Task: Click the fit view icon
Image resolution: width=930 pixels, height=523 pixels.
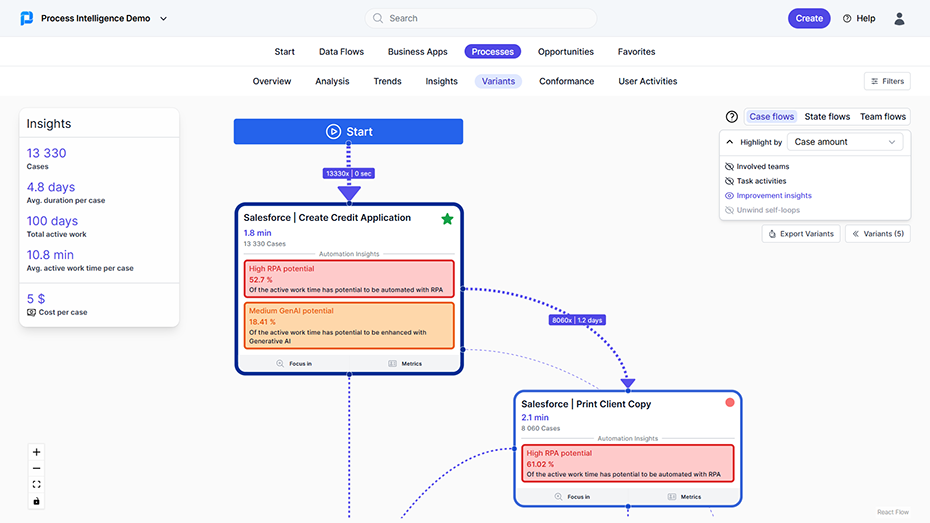Action: point(36,484)
